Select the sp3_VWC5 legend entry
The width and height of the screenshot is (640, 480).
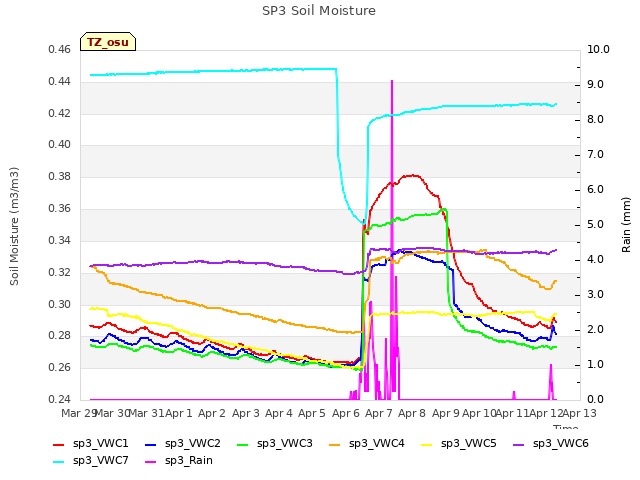(x=459, y=444)
